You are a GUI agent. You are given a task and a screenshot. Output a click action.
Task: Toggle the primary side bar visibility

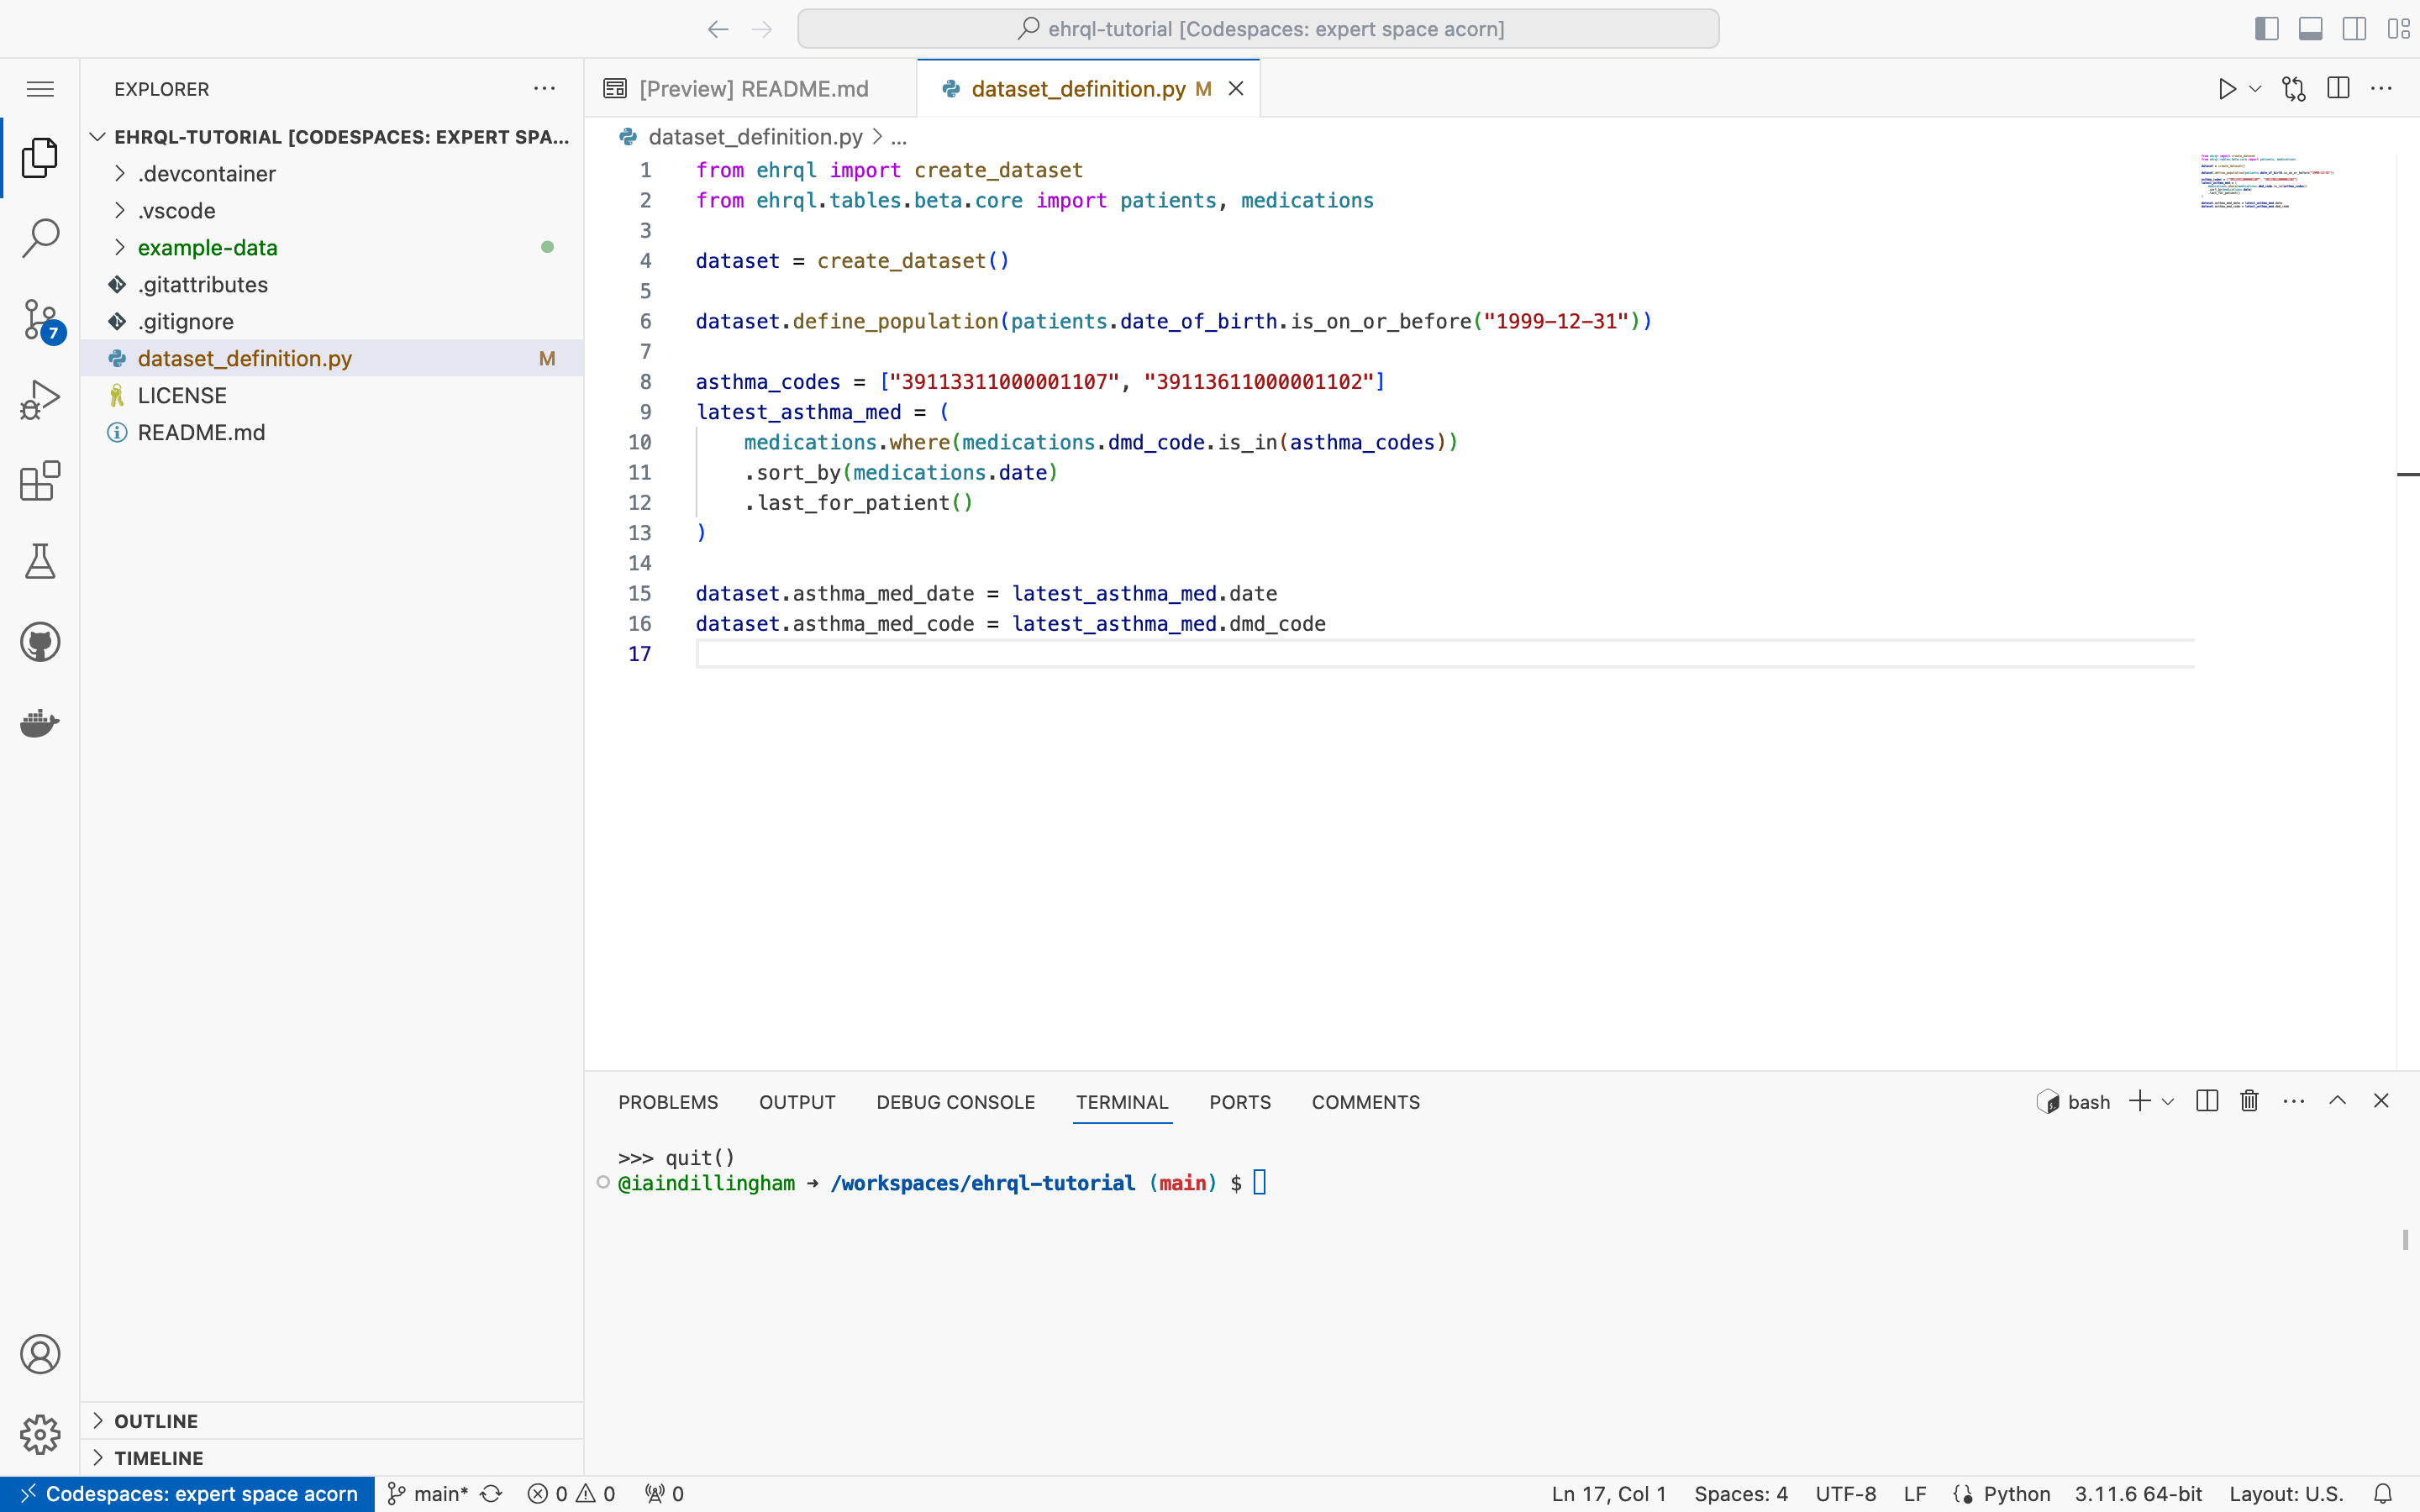tap(2266, 28)
